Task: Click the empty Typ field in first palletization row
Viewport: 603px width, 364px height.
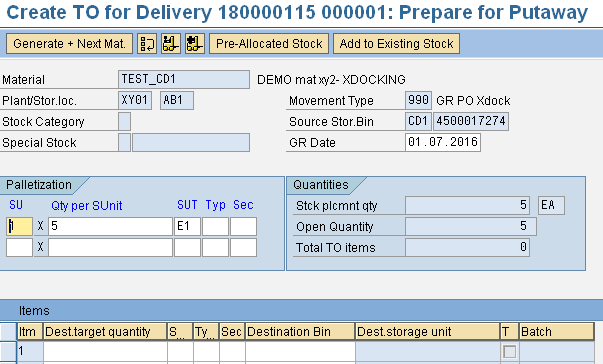Action: tap(215, 226)
